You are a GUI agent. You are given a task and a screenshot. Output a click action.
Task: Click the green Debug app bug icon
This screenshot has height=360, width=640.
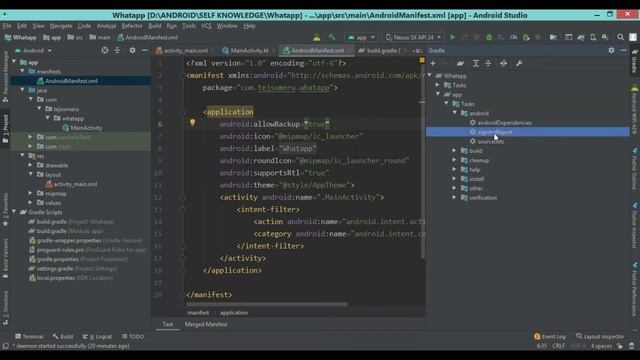tap(489, 37)
